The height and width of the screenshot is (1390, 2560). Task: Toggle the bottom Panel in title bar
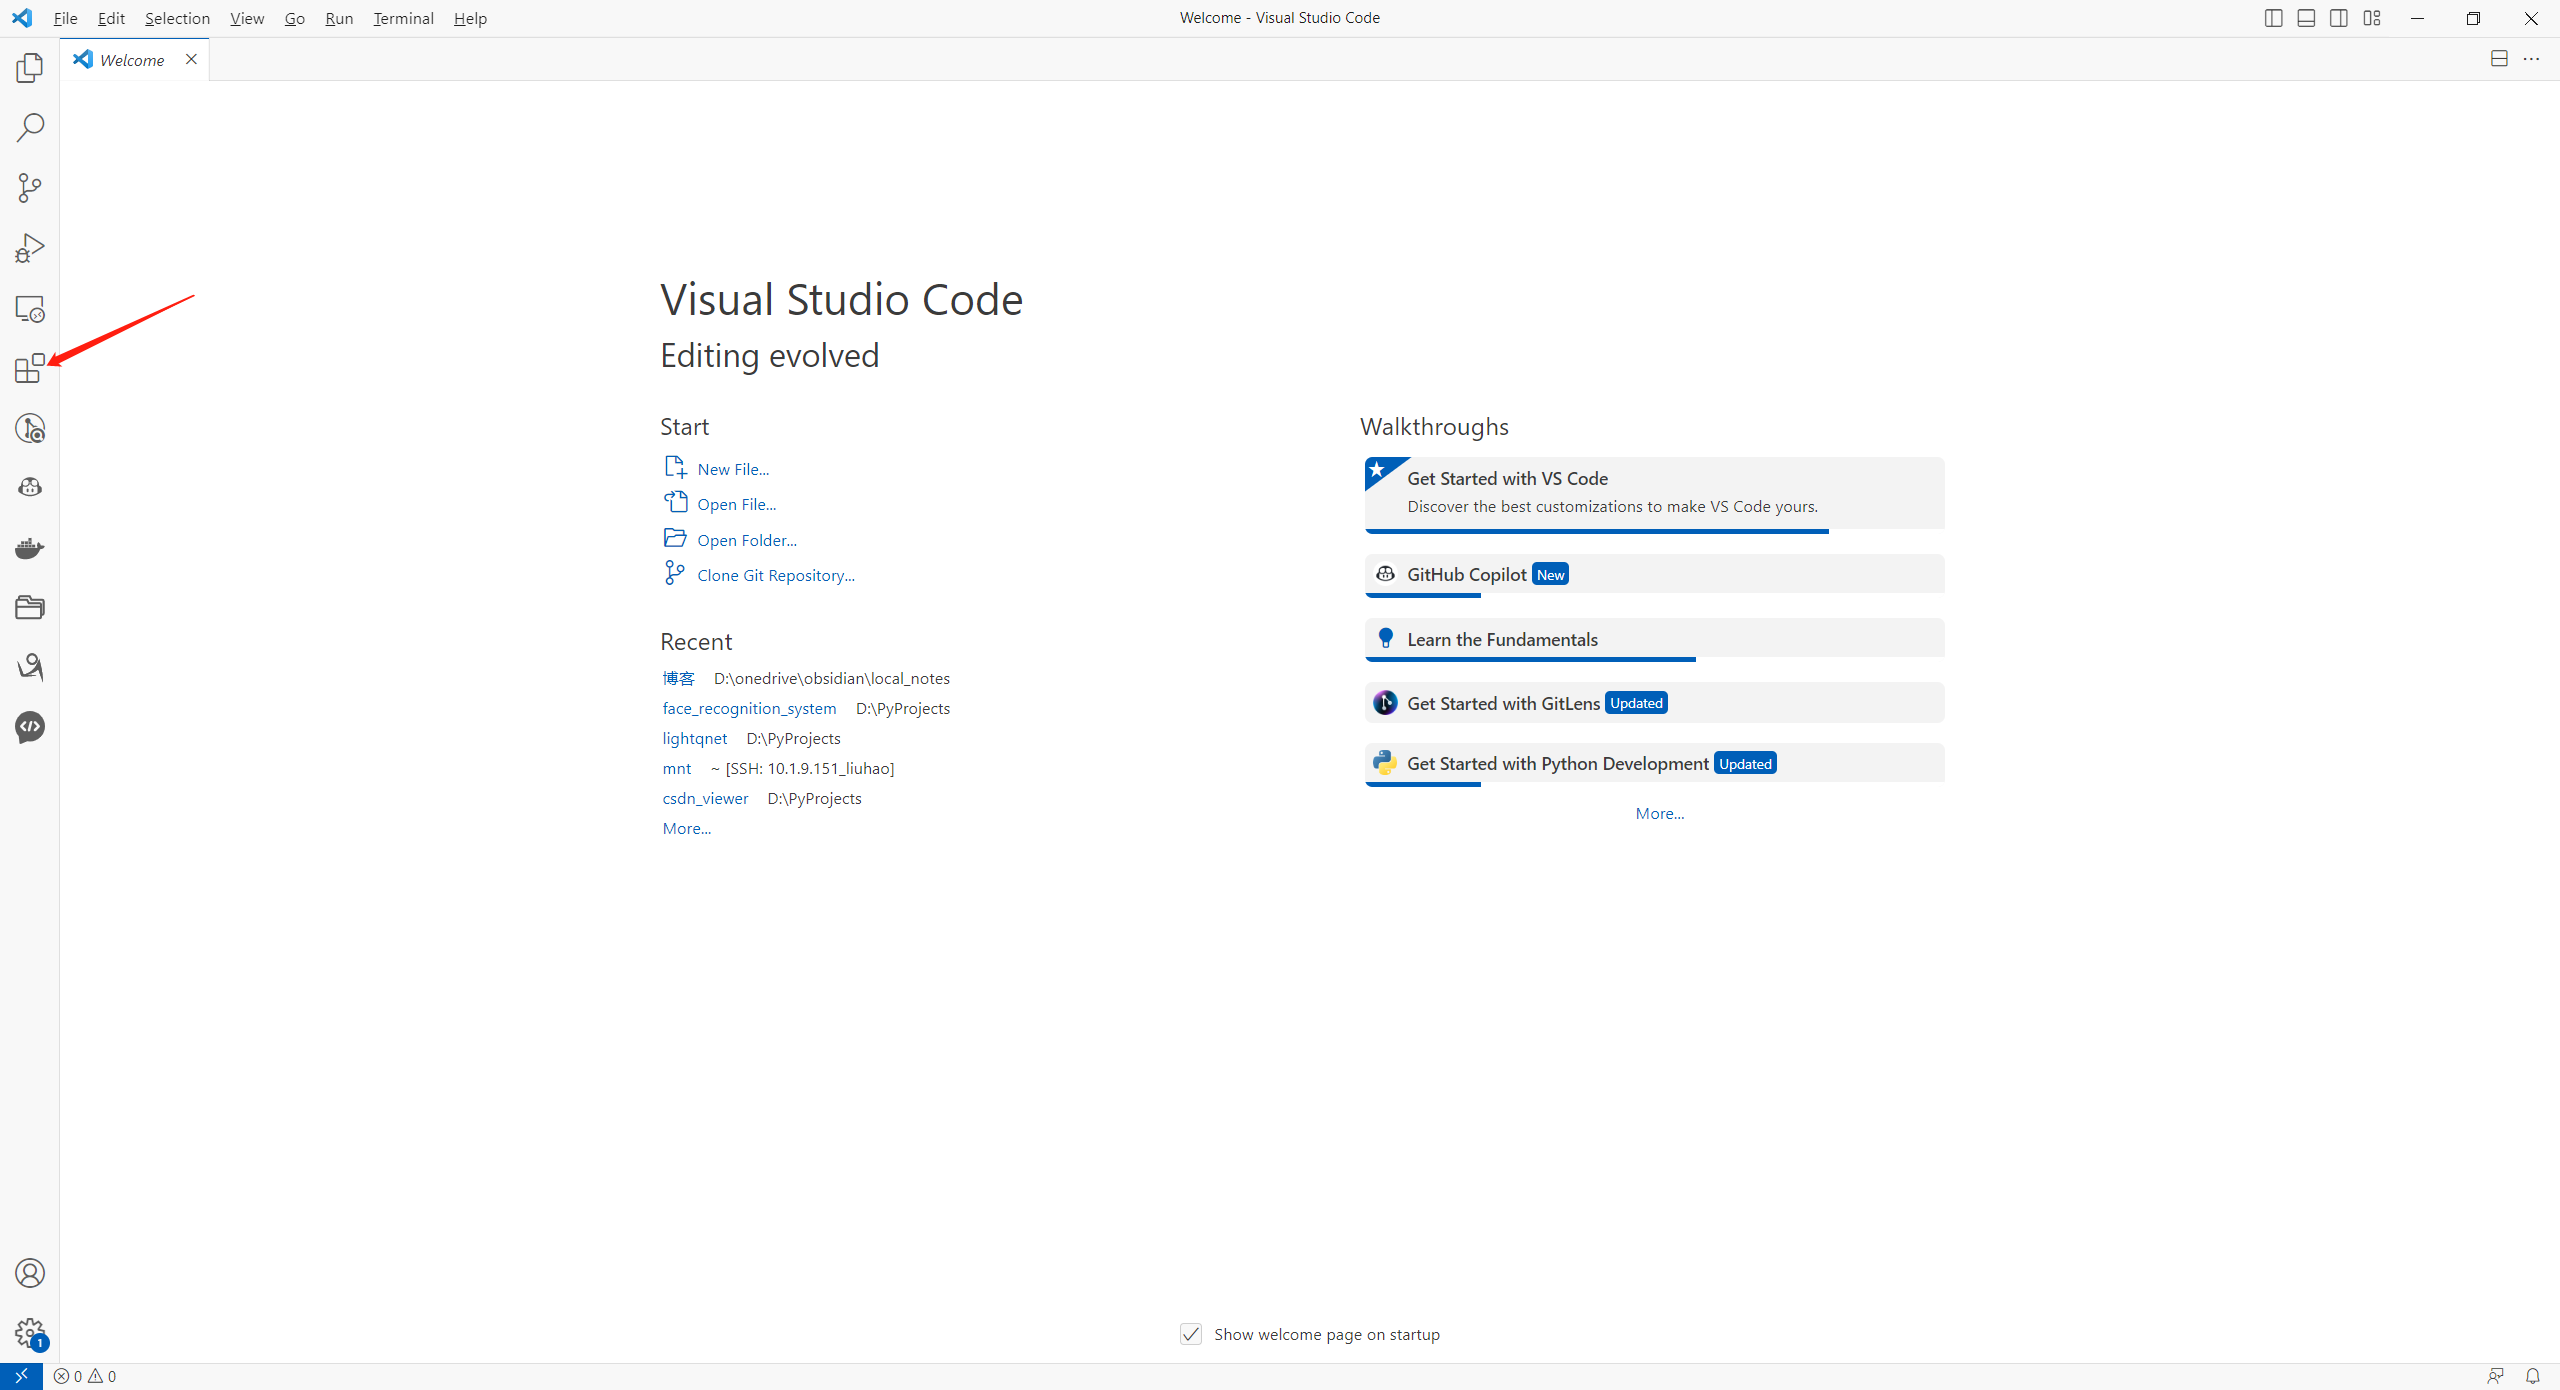pyautogui.click(x=2306, y=18)
